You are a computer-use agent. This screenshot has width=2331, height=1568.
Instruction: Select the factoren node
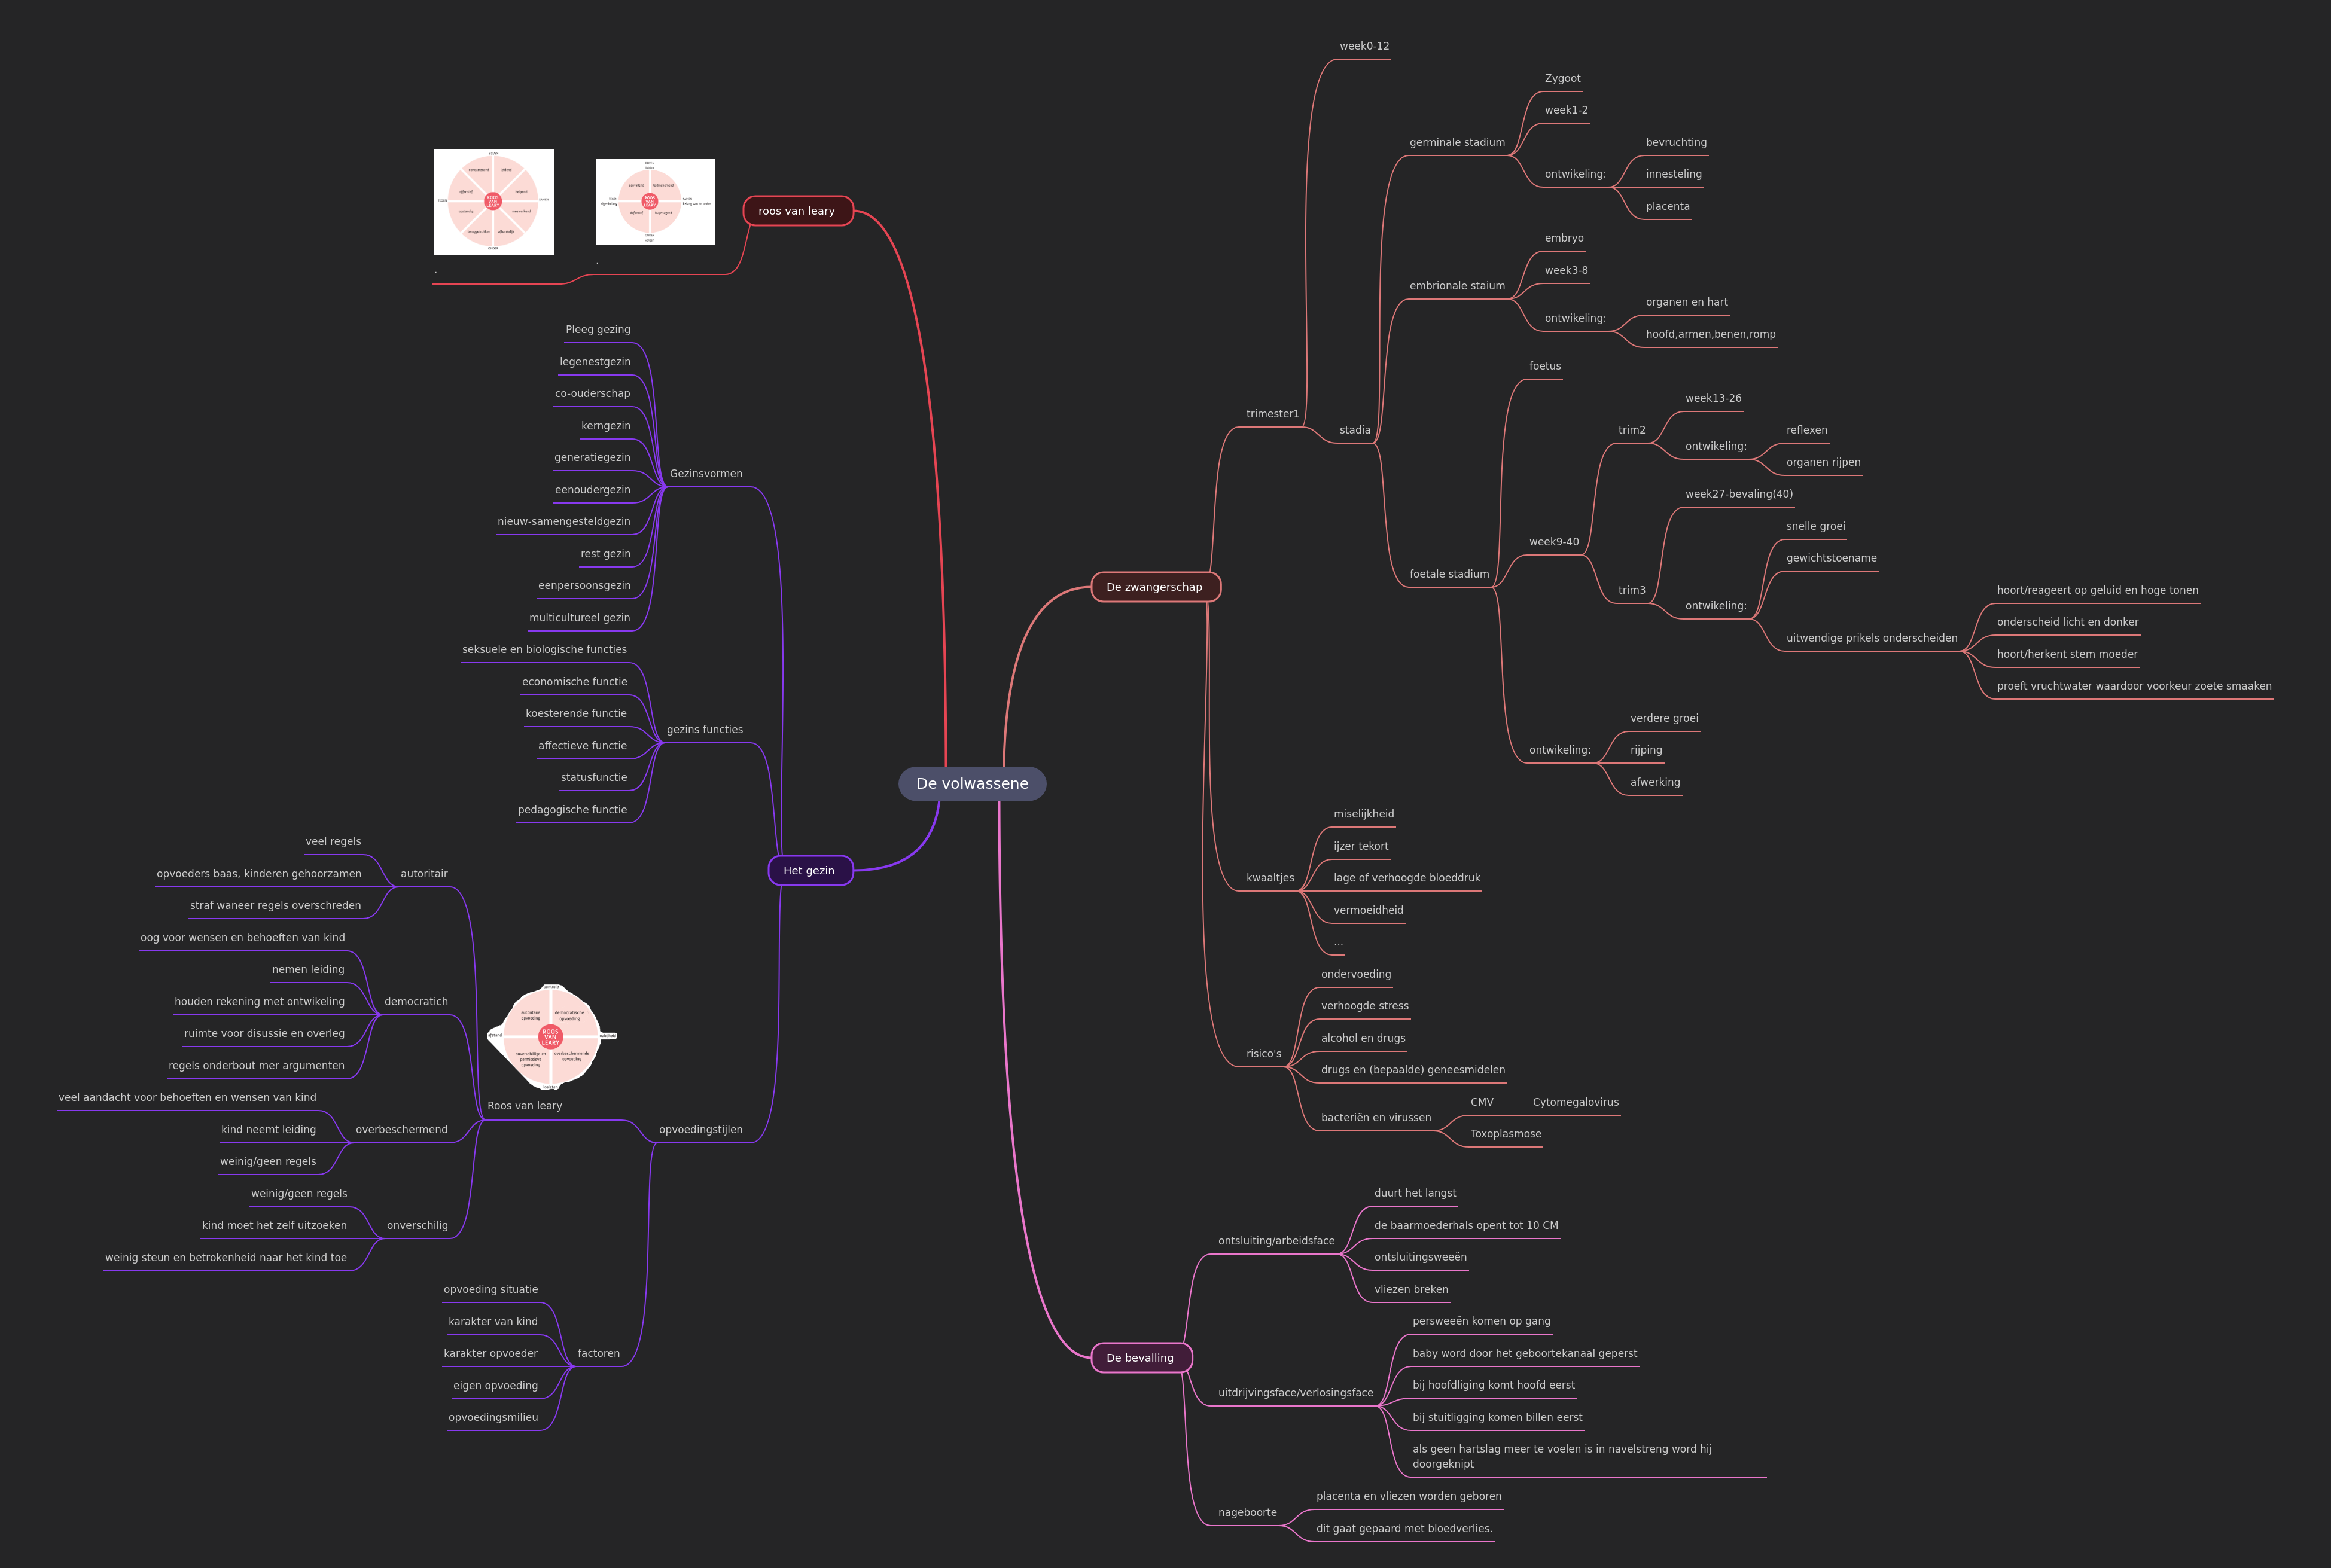599,1354
